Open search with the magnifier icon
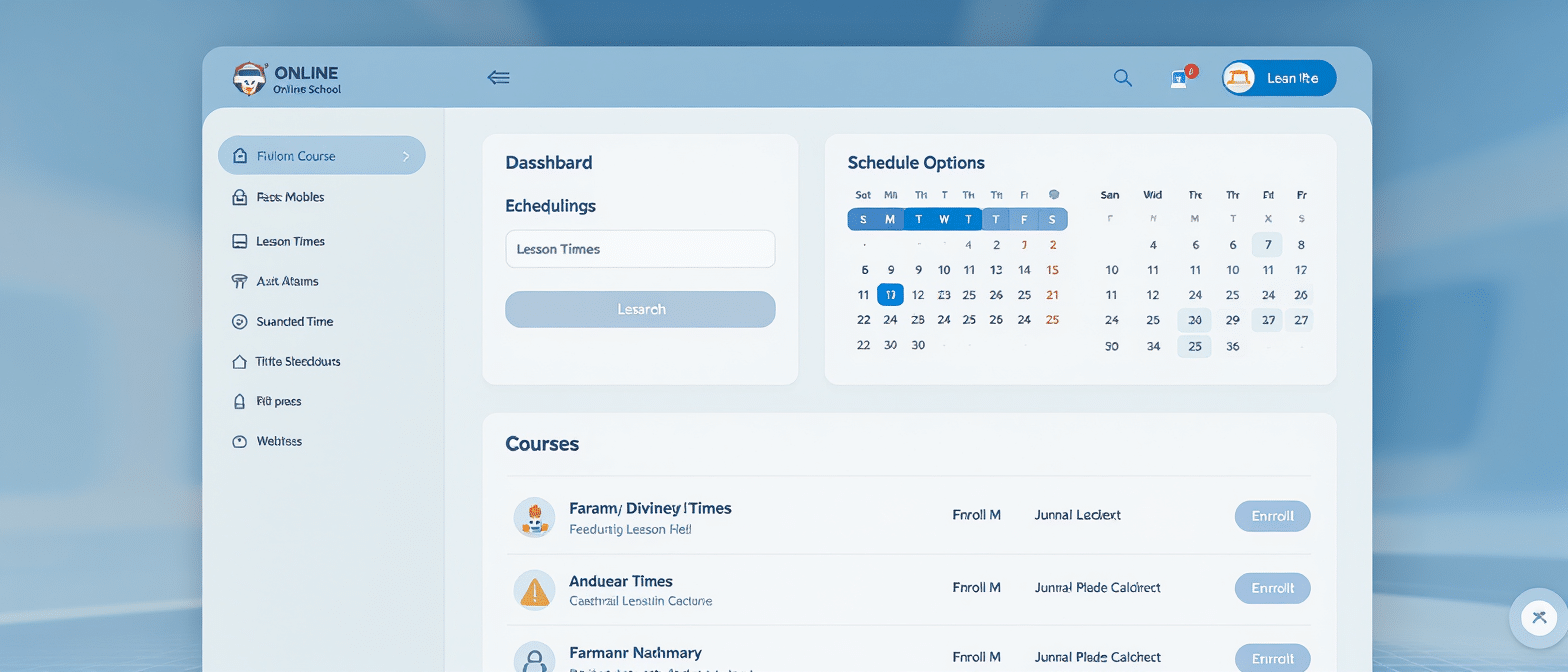1568x672 pixels. point(1123,78)
